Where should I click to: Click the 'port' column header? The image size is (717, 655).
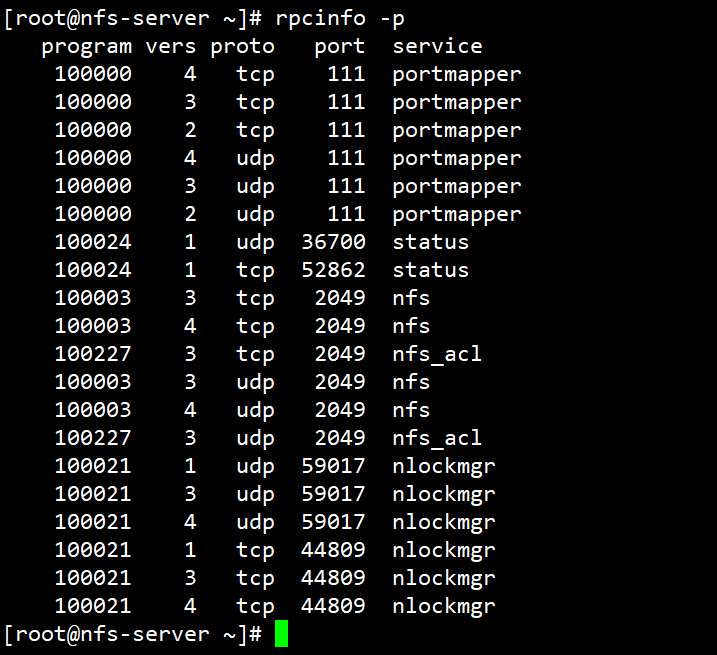click(340, 46)
